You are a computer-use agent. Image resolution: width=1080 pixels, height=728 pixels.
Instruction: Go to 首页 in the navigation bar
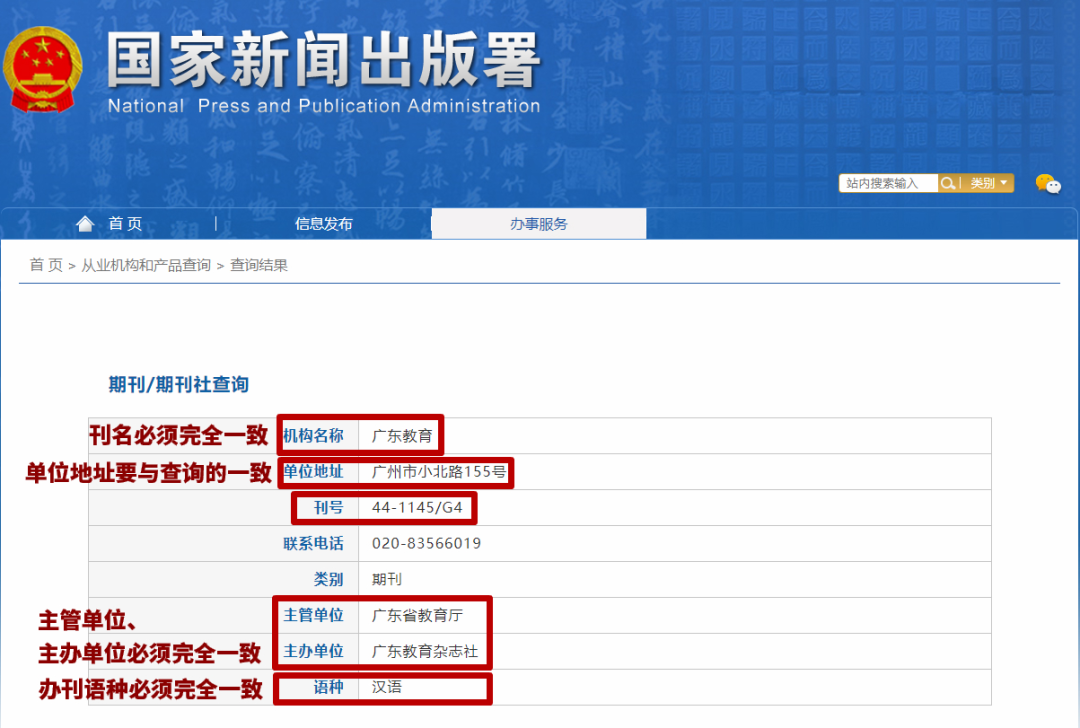(125, 224)
